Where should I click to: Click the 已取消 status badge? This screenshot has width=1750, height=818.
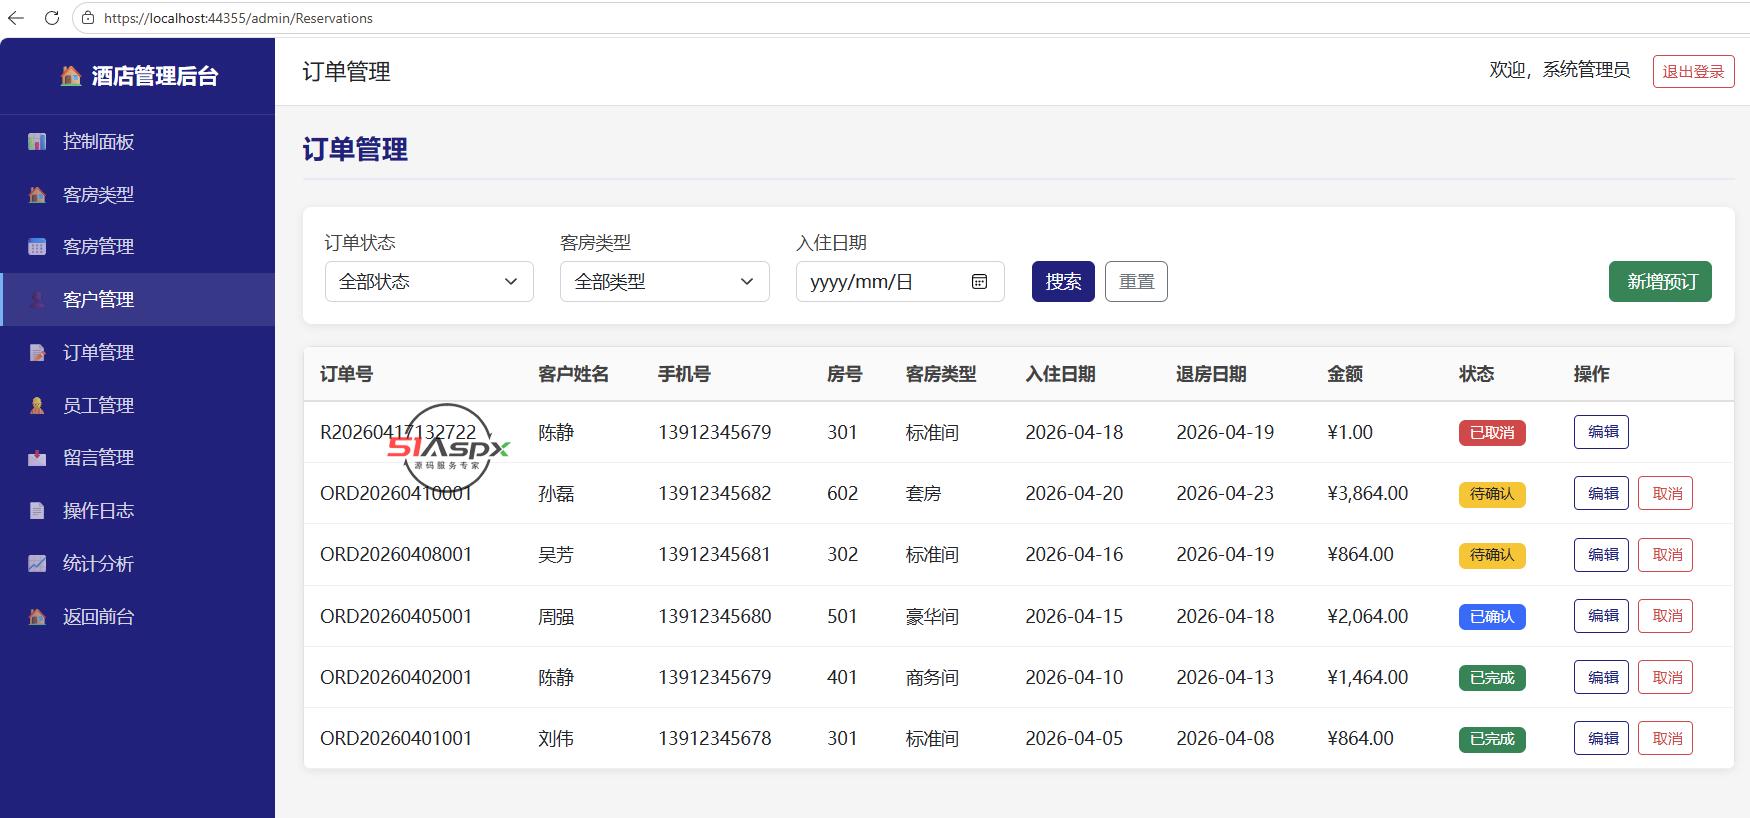1492,433
